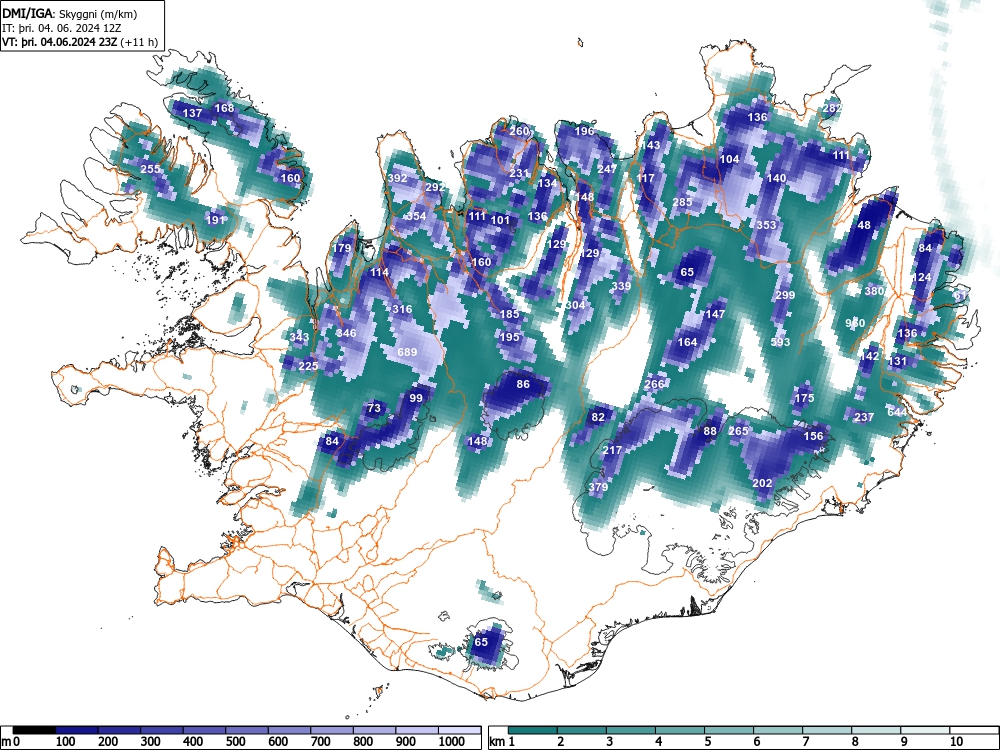Click the visibility value 156 on the map
Screen dimensions: 1000x750
[x=813, y=436]
